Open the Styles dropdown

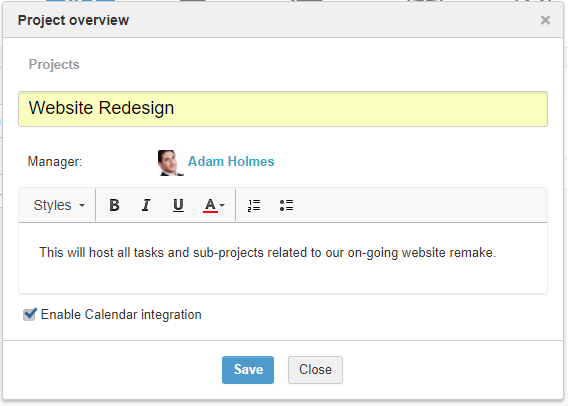click(x=59, y=205)
